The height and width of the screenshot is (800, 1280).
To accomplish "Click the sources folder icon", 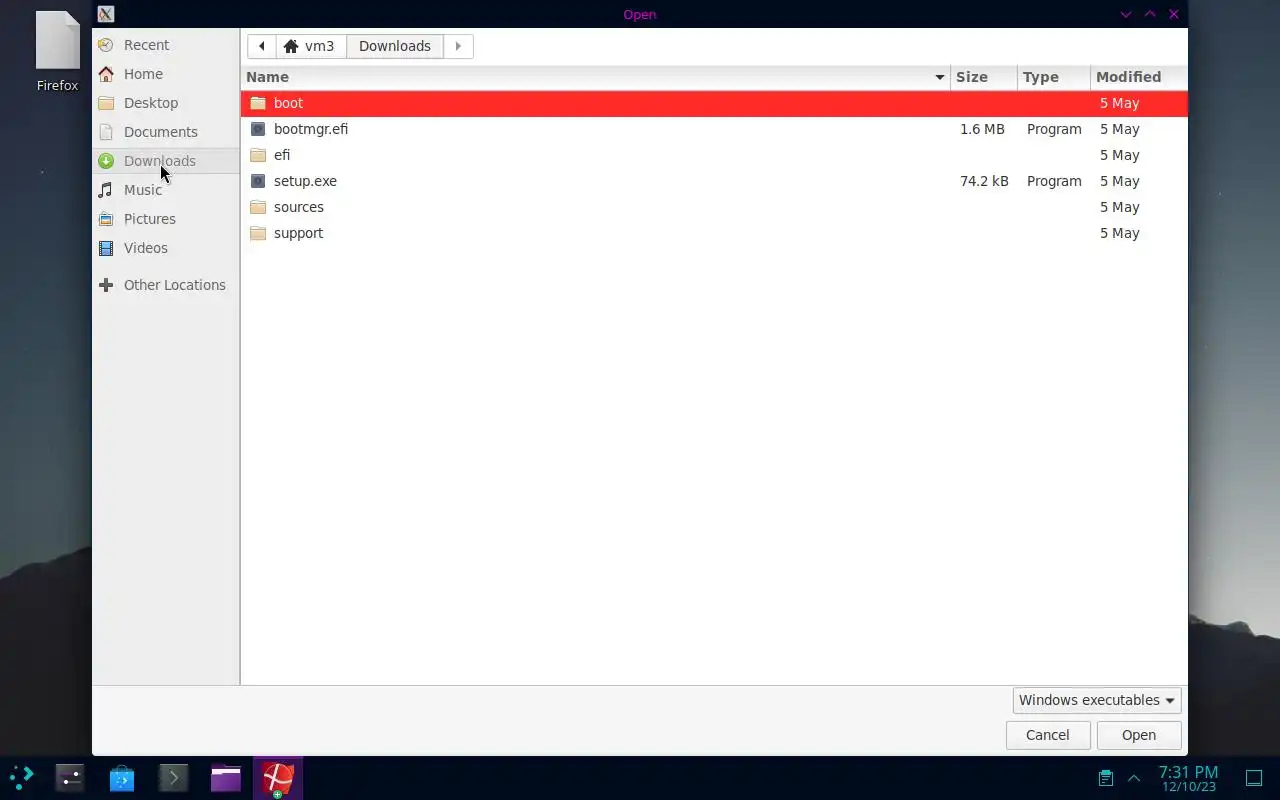I will pyautogui.click(x=258, y=207).
